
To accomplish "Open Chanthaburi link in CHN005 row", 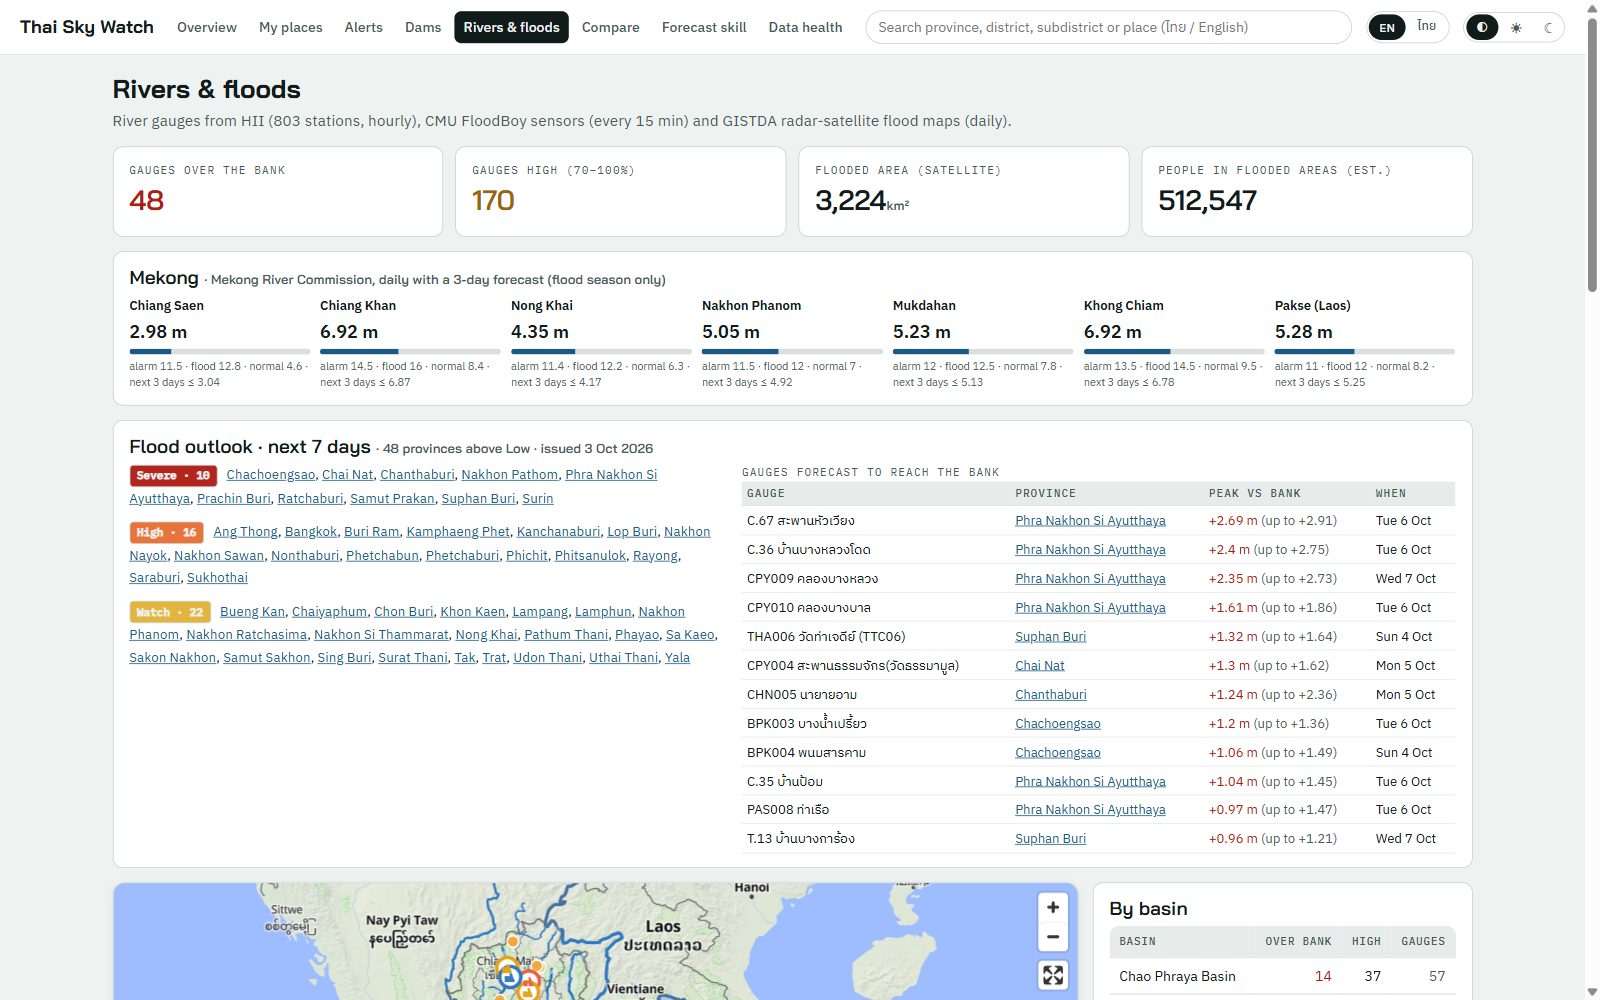I will click(x=1050, y=695).
